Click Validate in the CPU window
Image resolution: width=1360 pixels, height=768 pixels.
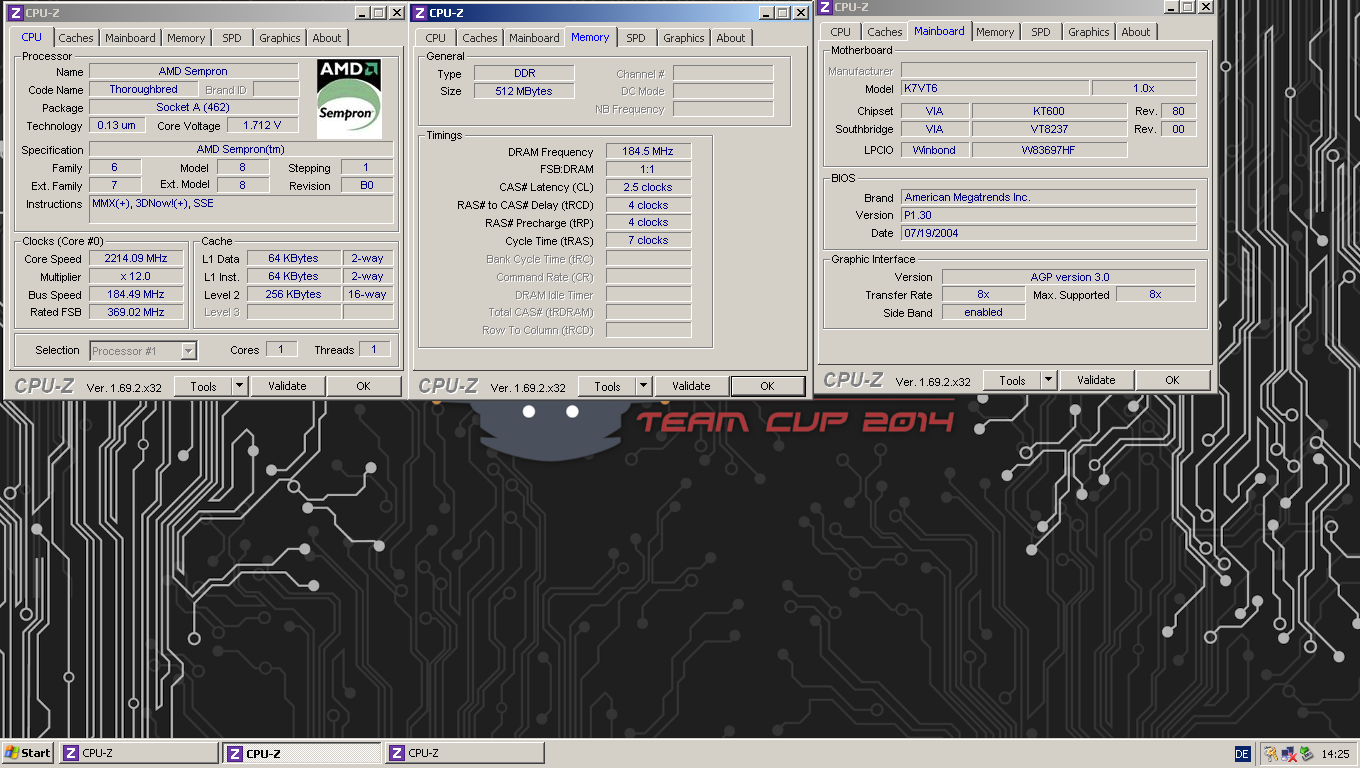(287, 386)
